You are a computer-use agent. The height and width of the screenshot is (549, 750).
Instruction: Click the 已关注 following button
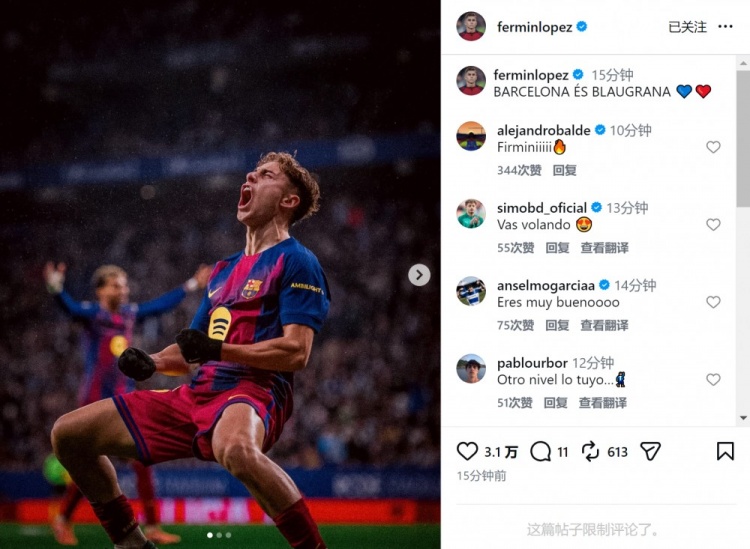coord(687,27)
